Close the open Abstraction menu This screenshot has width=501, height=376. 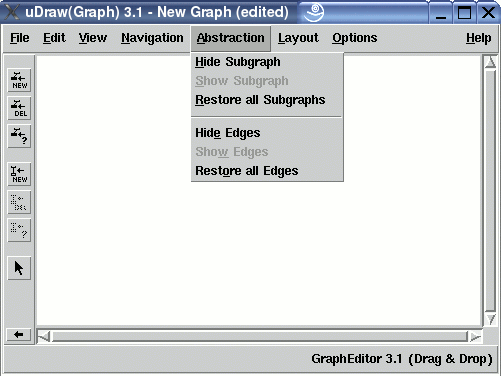(231, 38)
